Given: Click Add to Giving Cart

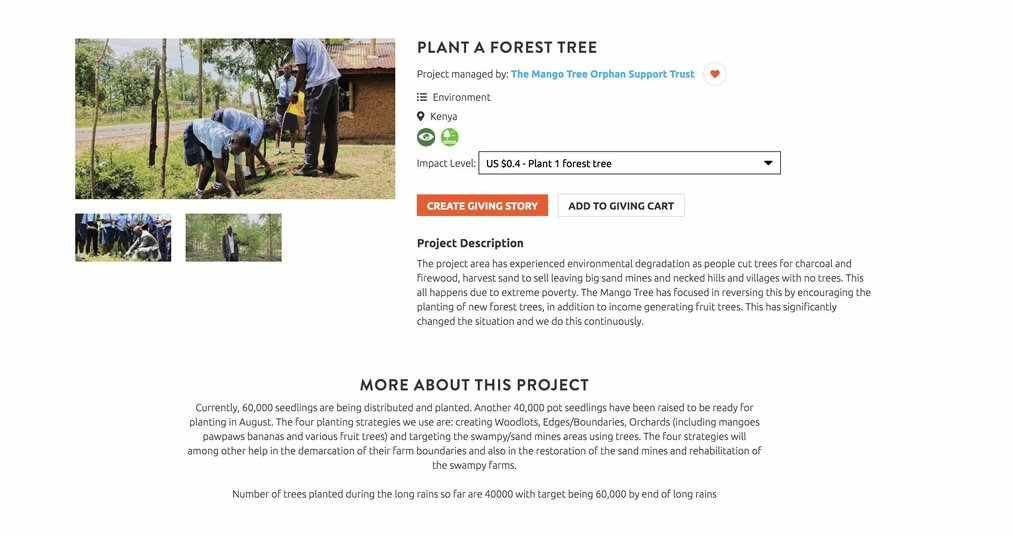Looking at the screenshot, I should [621, 205].
